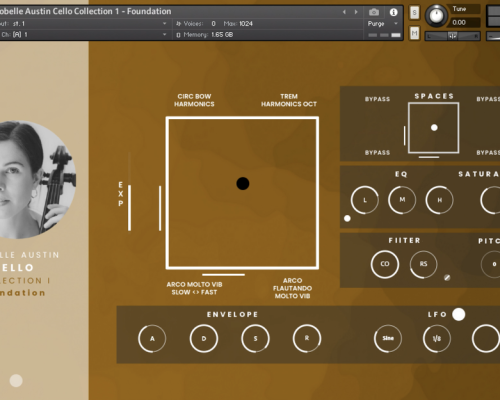This screenshot has height=400, width=500.
Task: Adjust the EQ low L knob
Action: tap(365, 200)
